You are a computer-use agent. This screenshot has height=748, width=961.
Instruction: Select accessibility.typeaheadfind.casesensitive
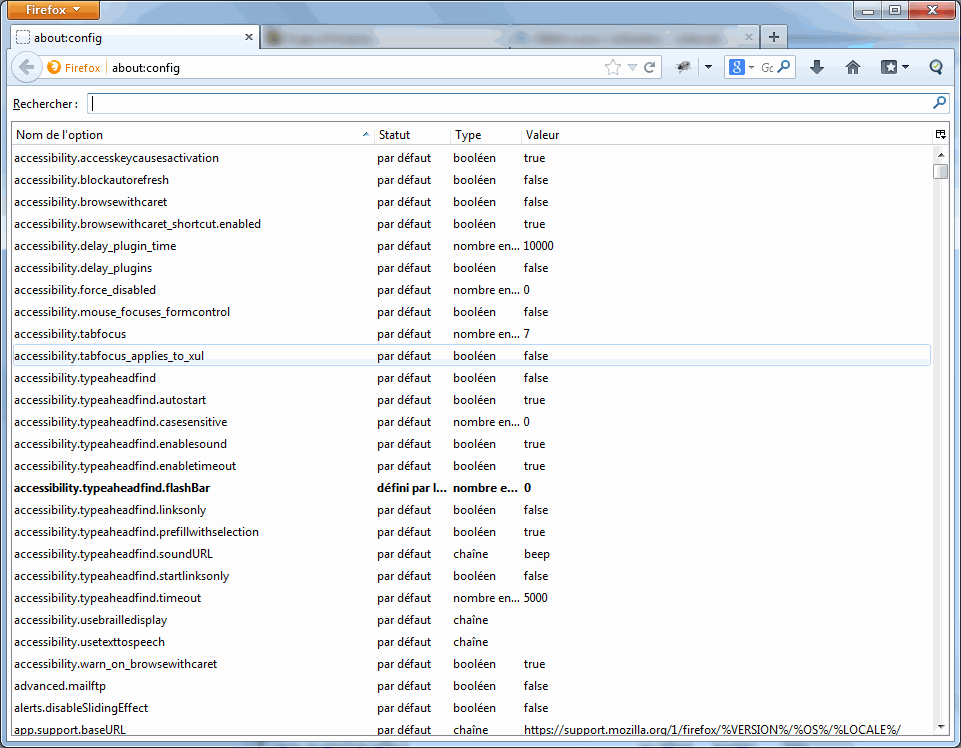click(471, 422)
